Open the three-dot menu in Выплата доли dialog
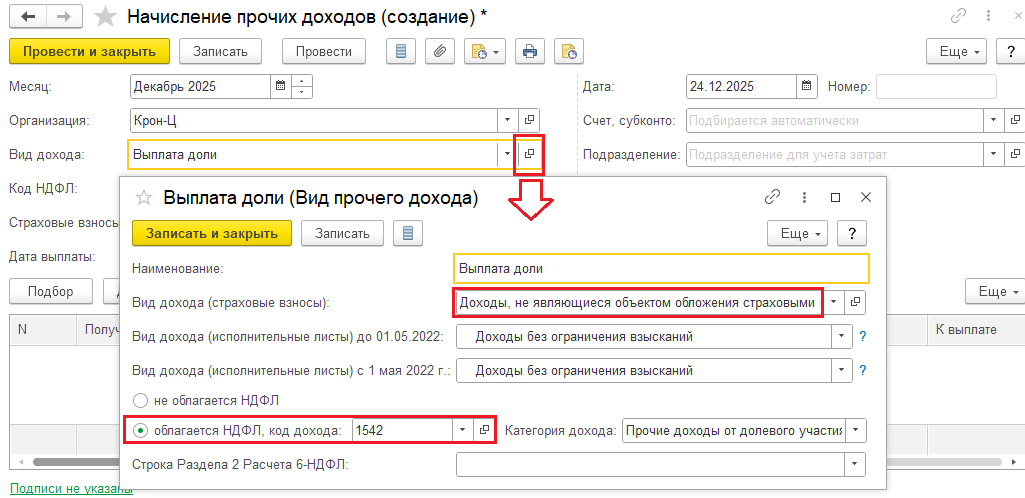Image resolution: width=1025 pixels, height=498 pixels. 805,197
